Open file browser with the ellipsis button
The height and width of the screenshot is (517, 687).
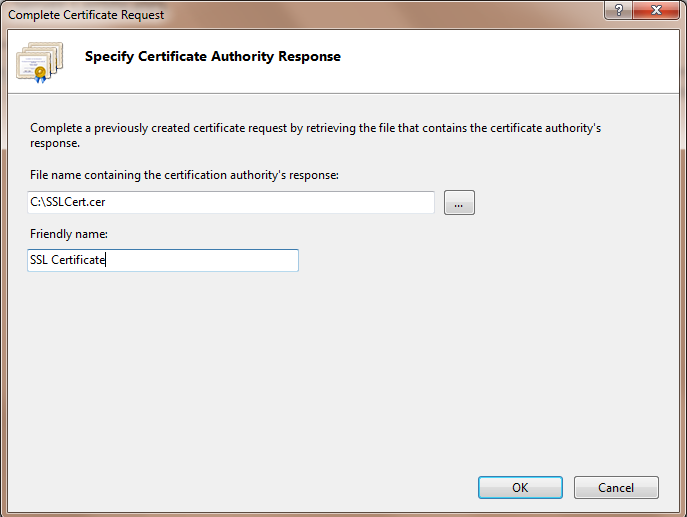[459, 203]
